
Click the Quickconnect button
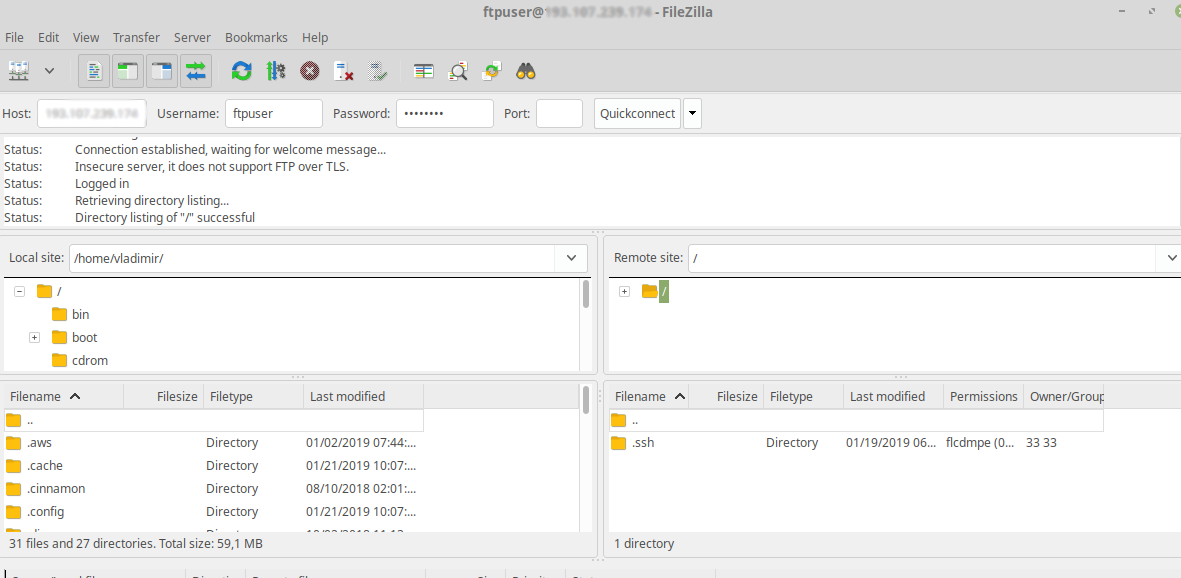[x=637, y=114]
